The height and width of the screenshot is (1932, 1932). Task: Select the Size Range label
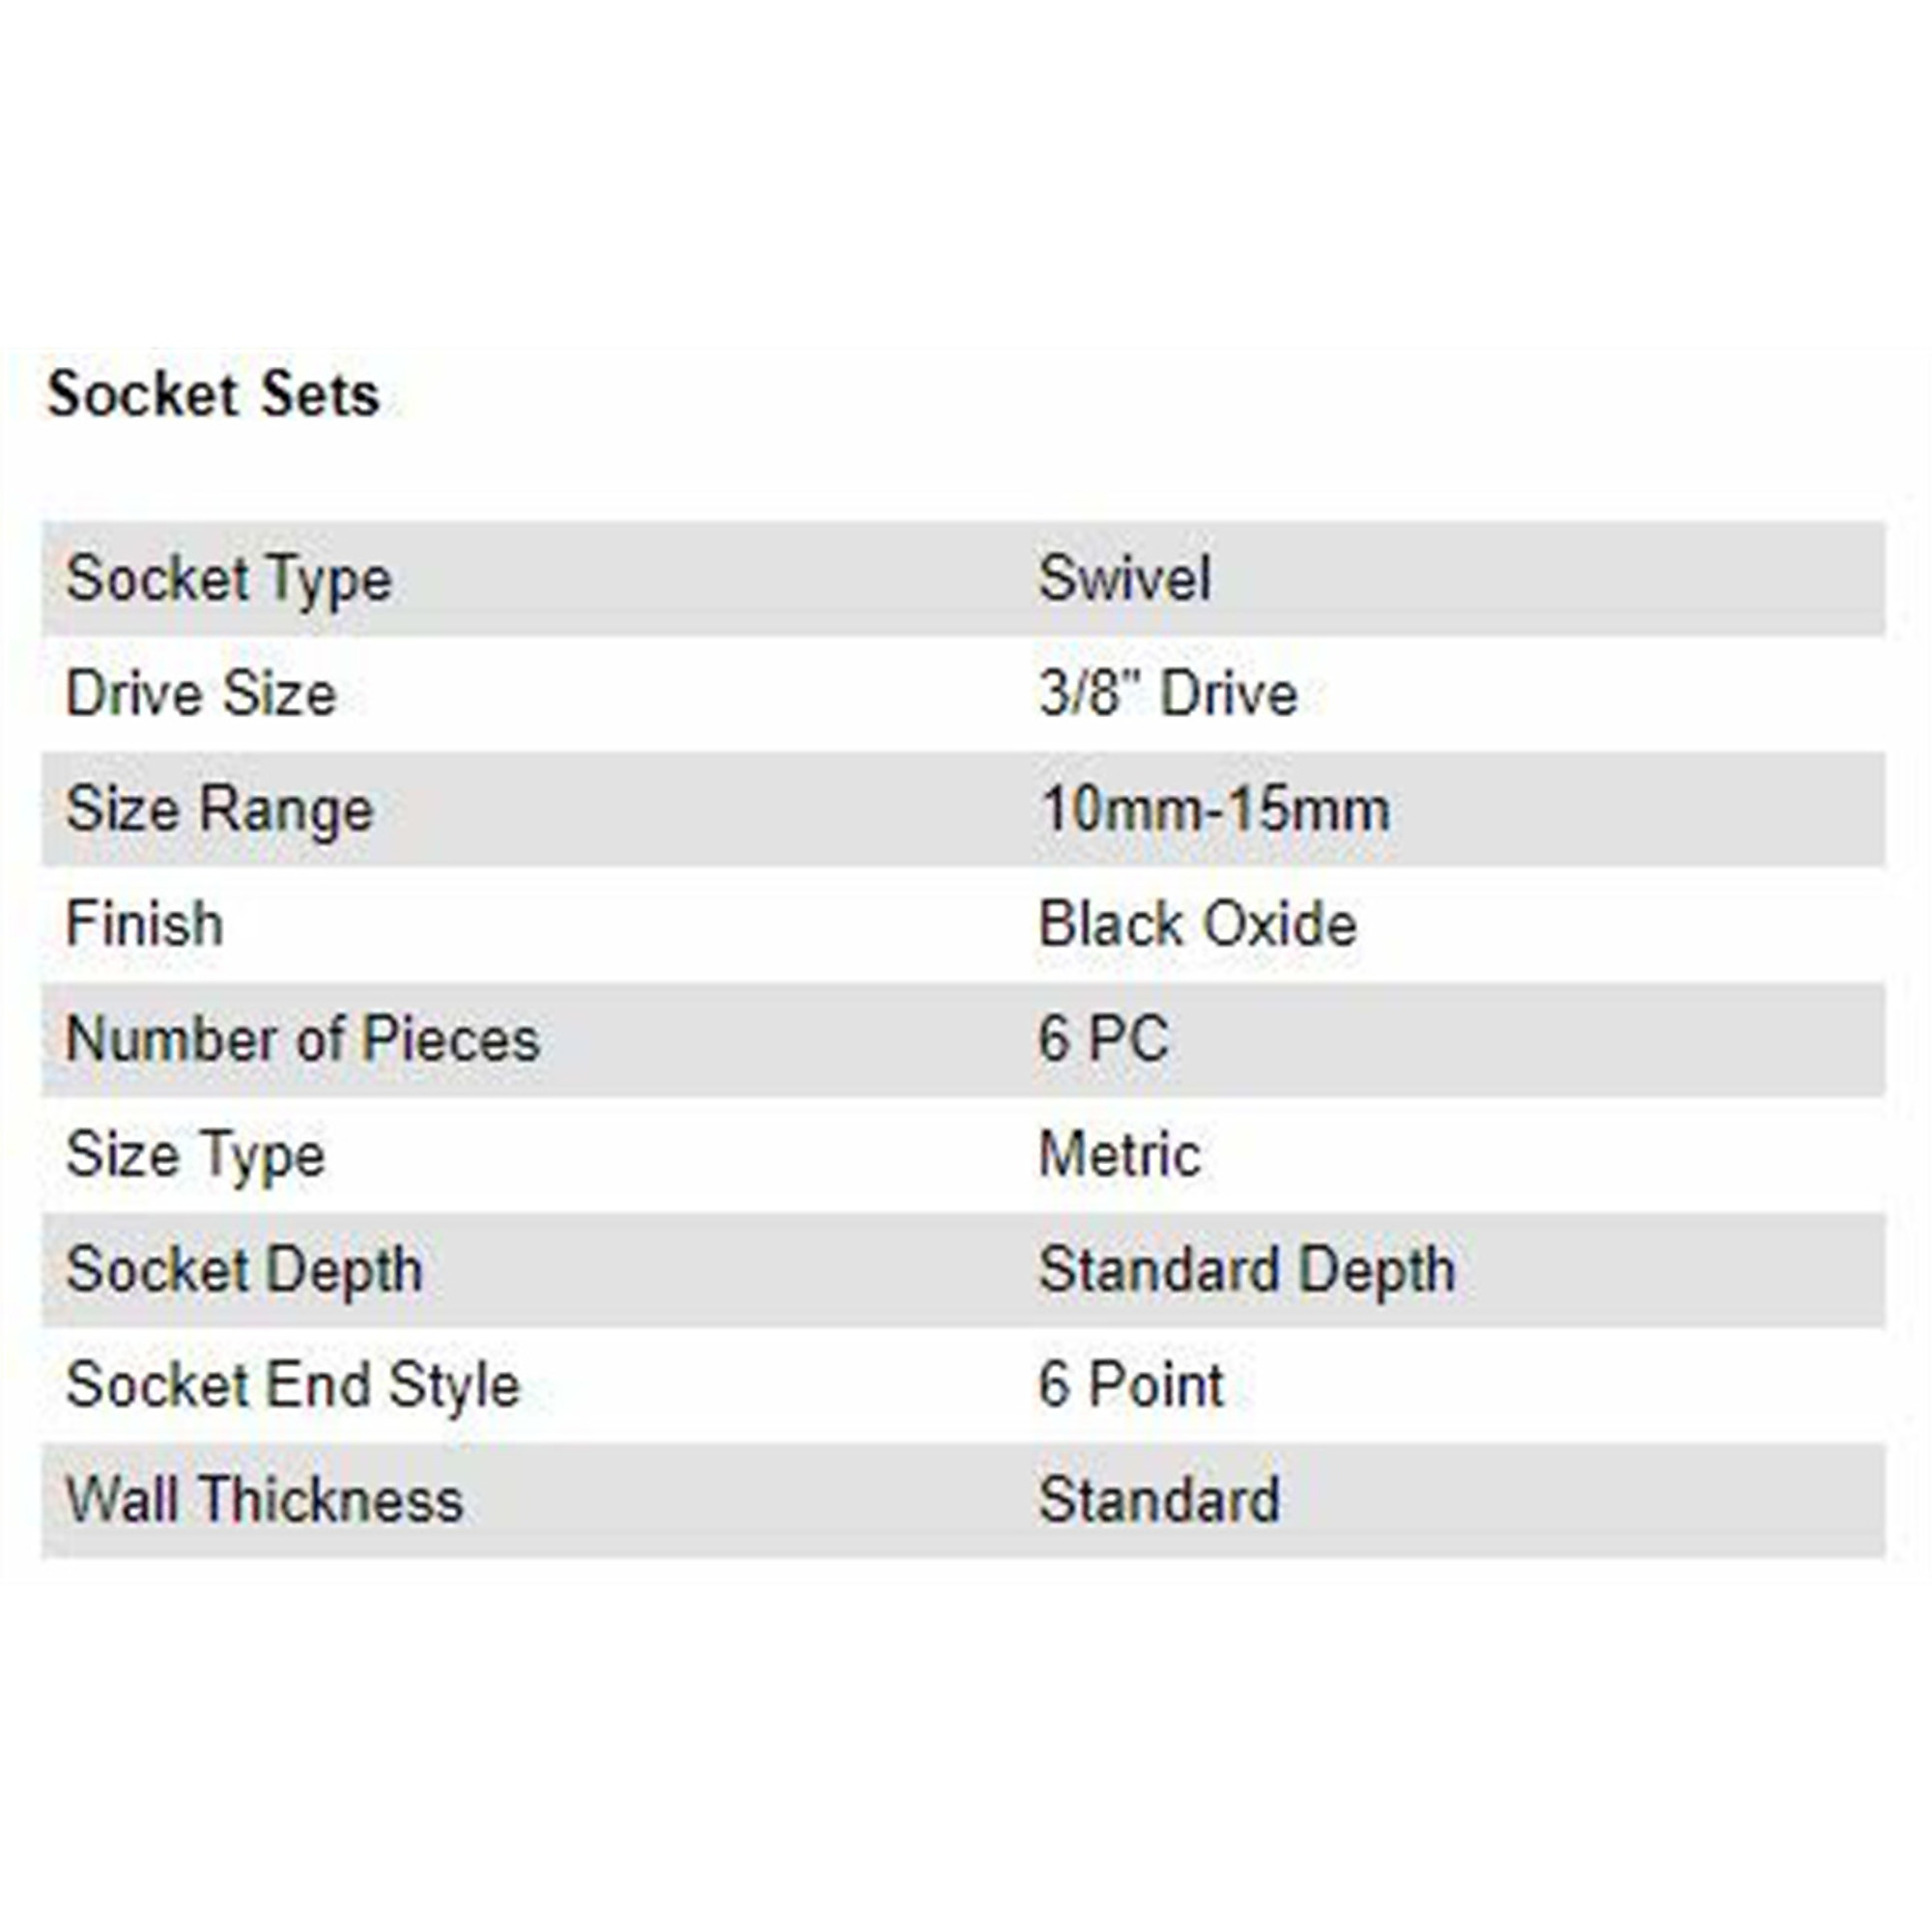pos(219,811)
